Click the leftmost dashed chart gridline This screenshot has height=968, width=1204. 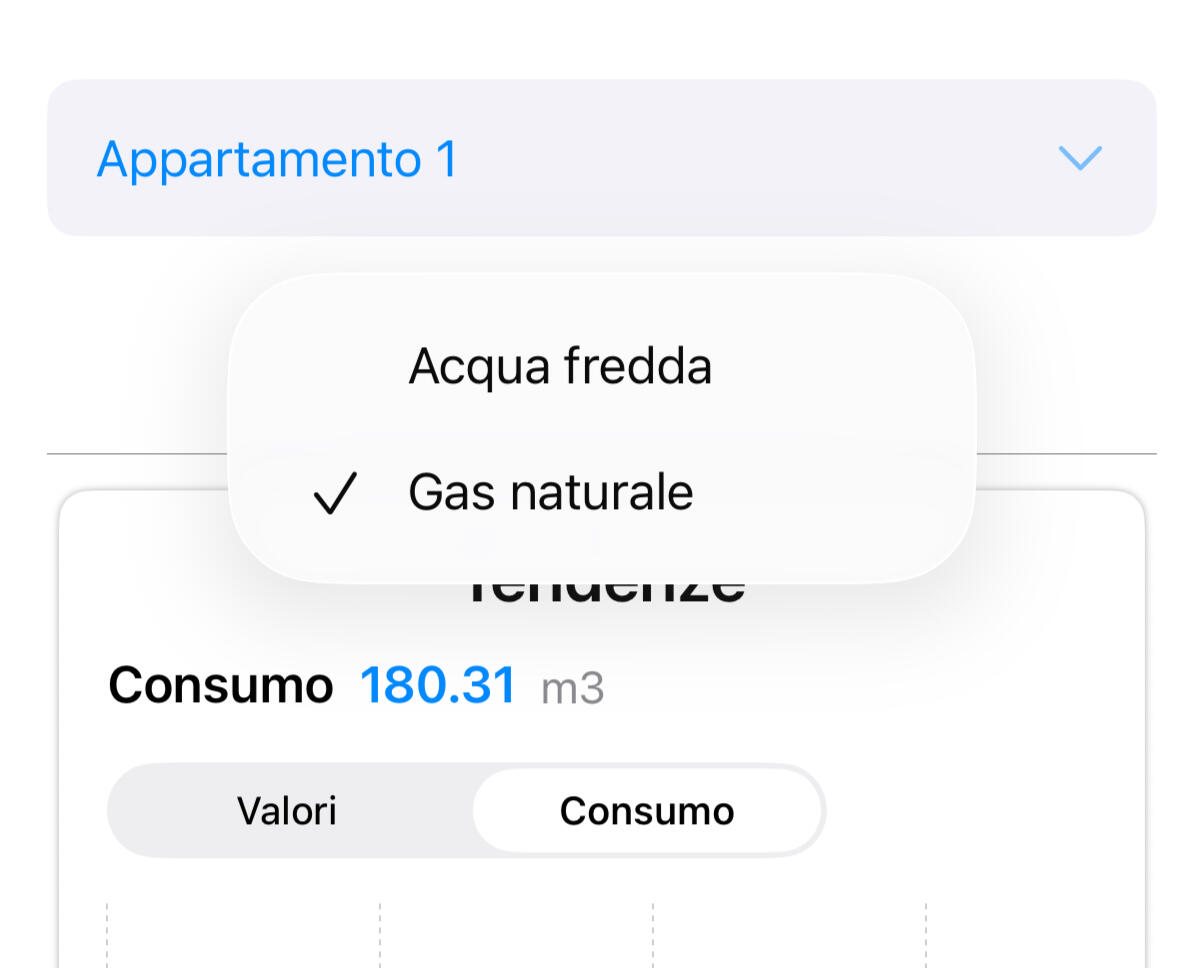107,935
